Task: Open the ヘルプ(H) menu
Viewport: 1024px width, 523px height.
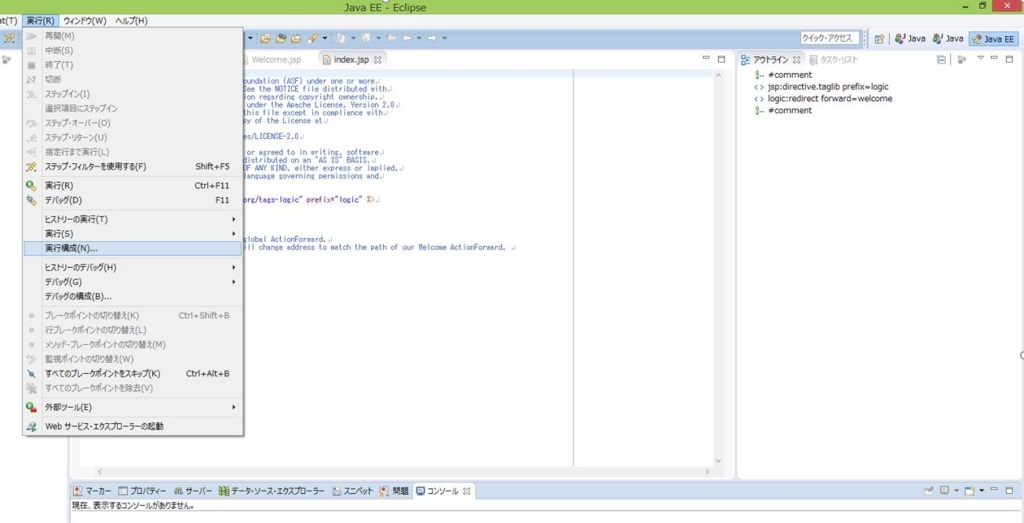Action: click(x=131, y=21)
